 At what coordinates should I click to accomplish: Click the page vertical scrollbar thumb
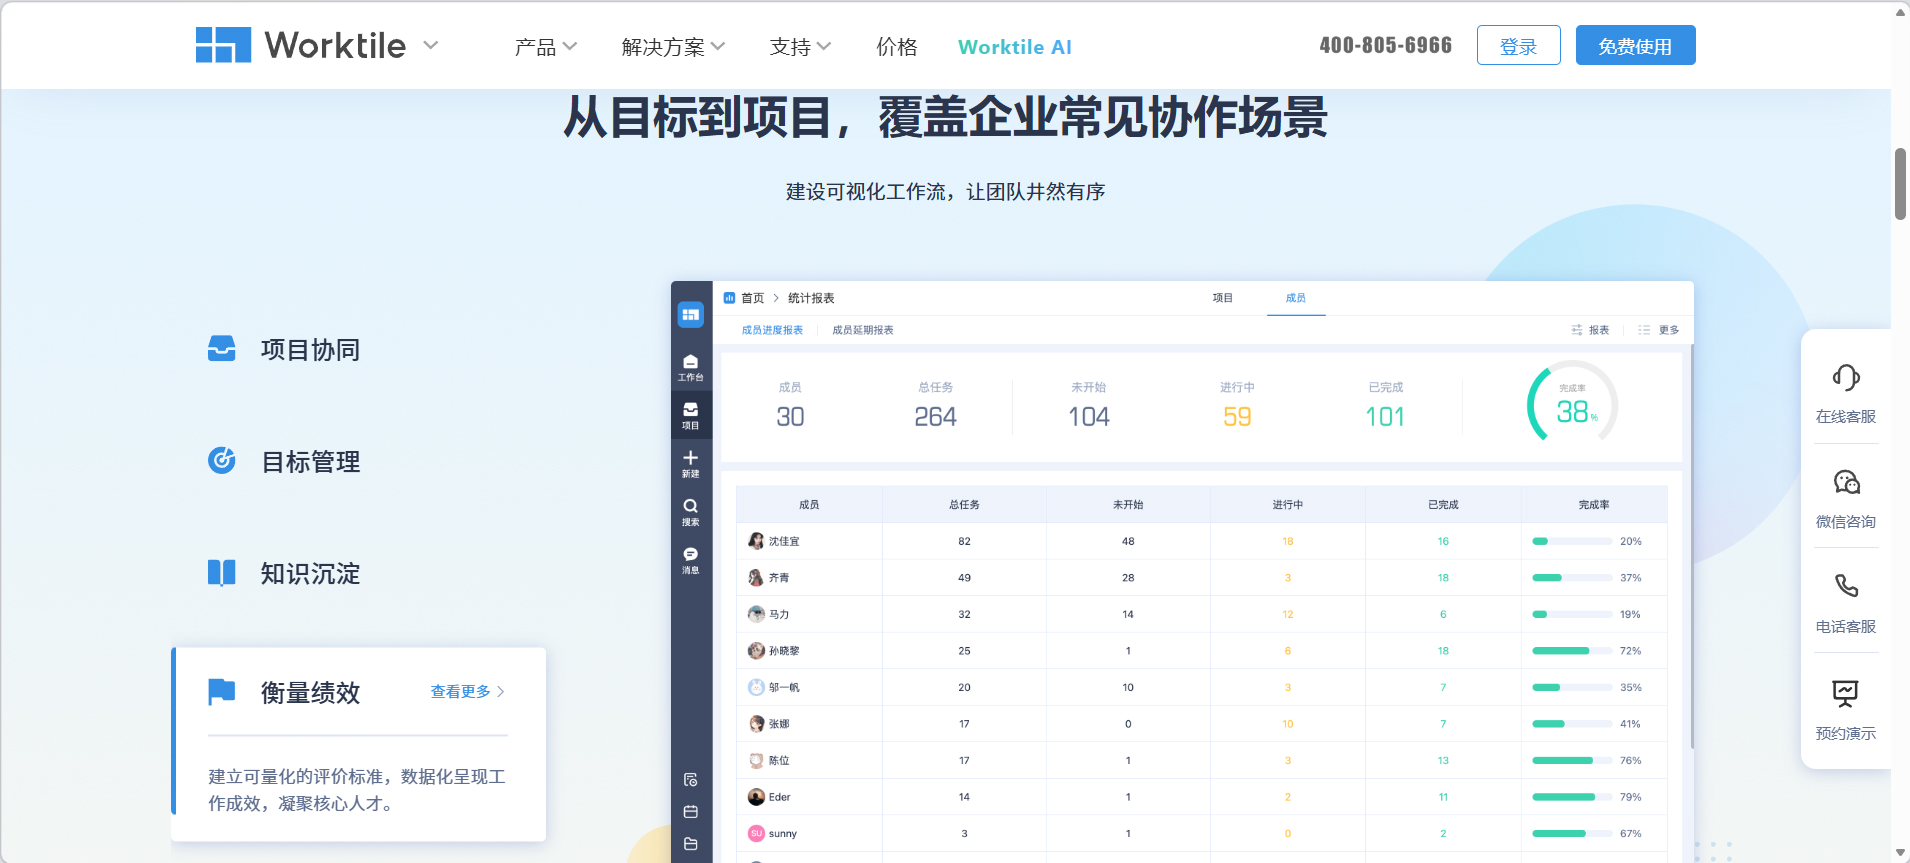click(x=1900, y=184)
